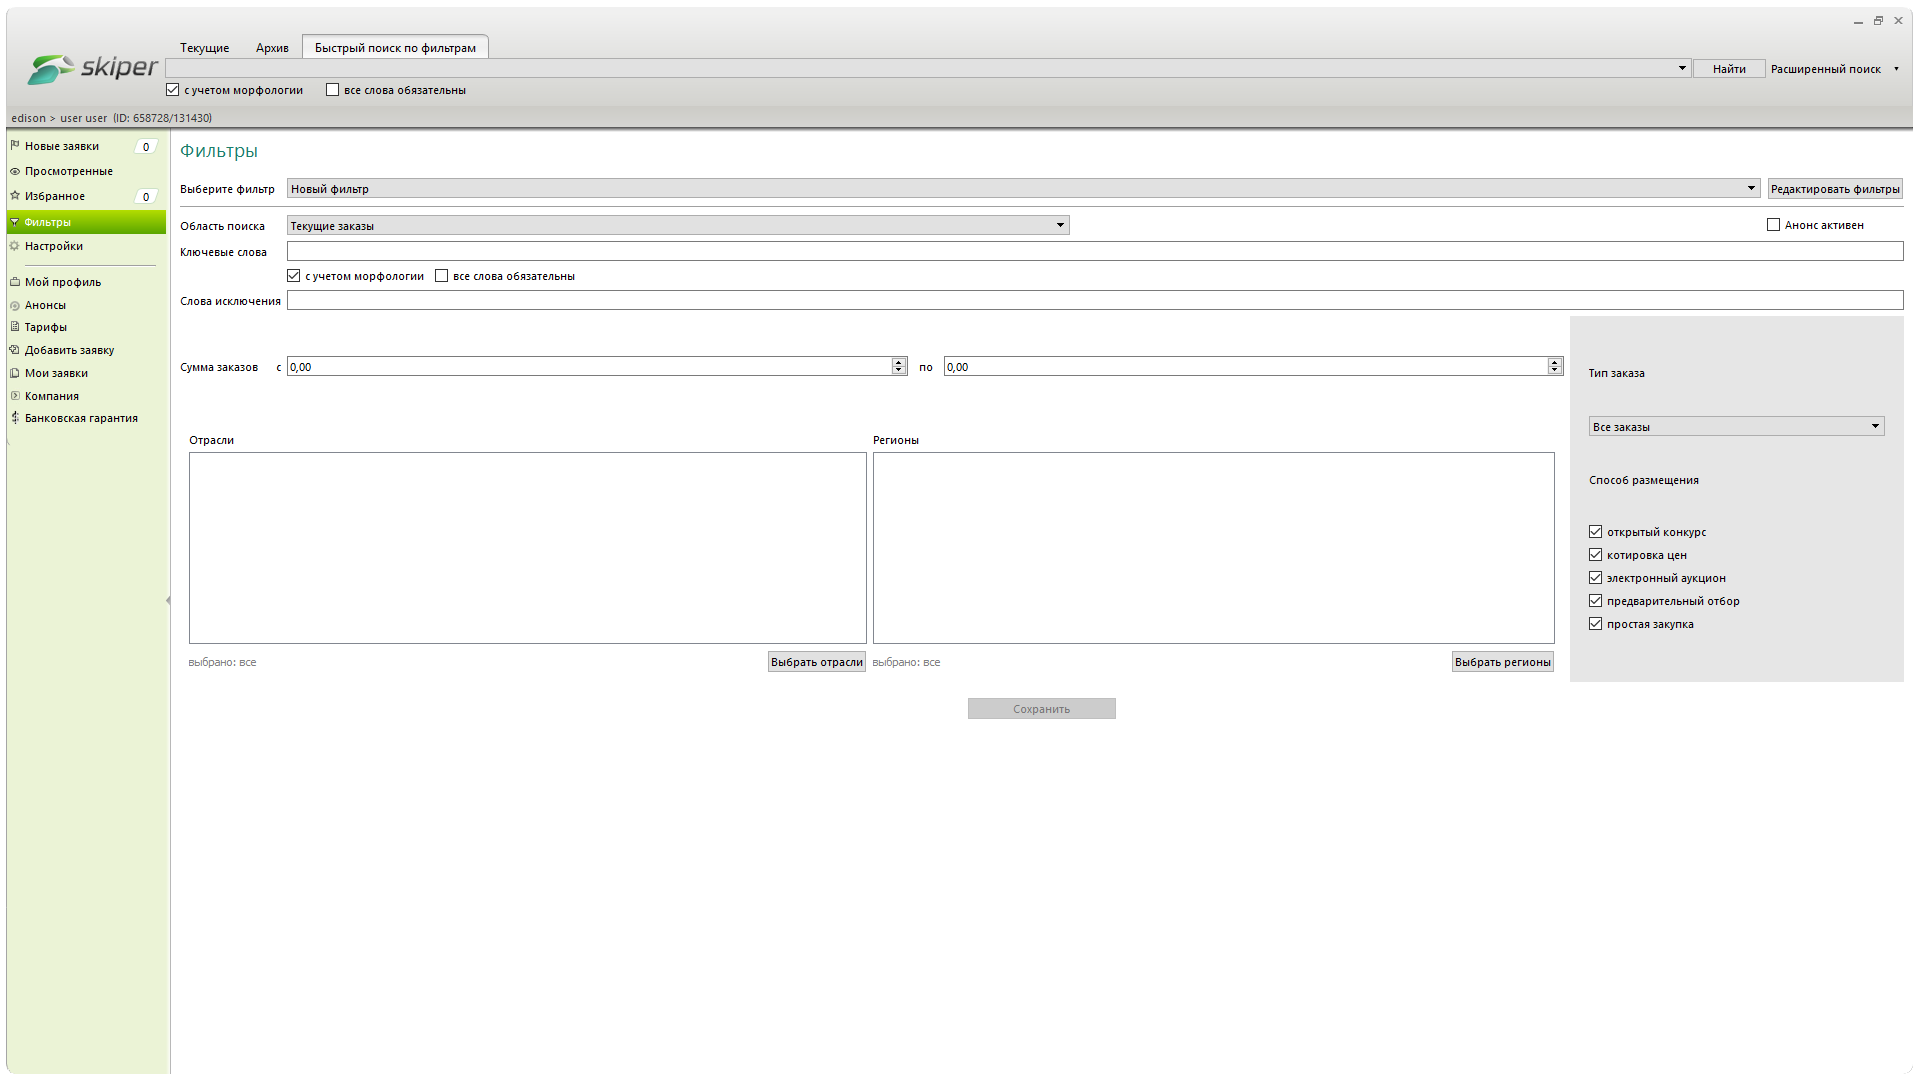1920x1080 pixels.
Task: Click the Выбрать отрасли button
Action: click(816, 662)
